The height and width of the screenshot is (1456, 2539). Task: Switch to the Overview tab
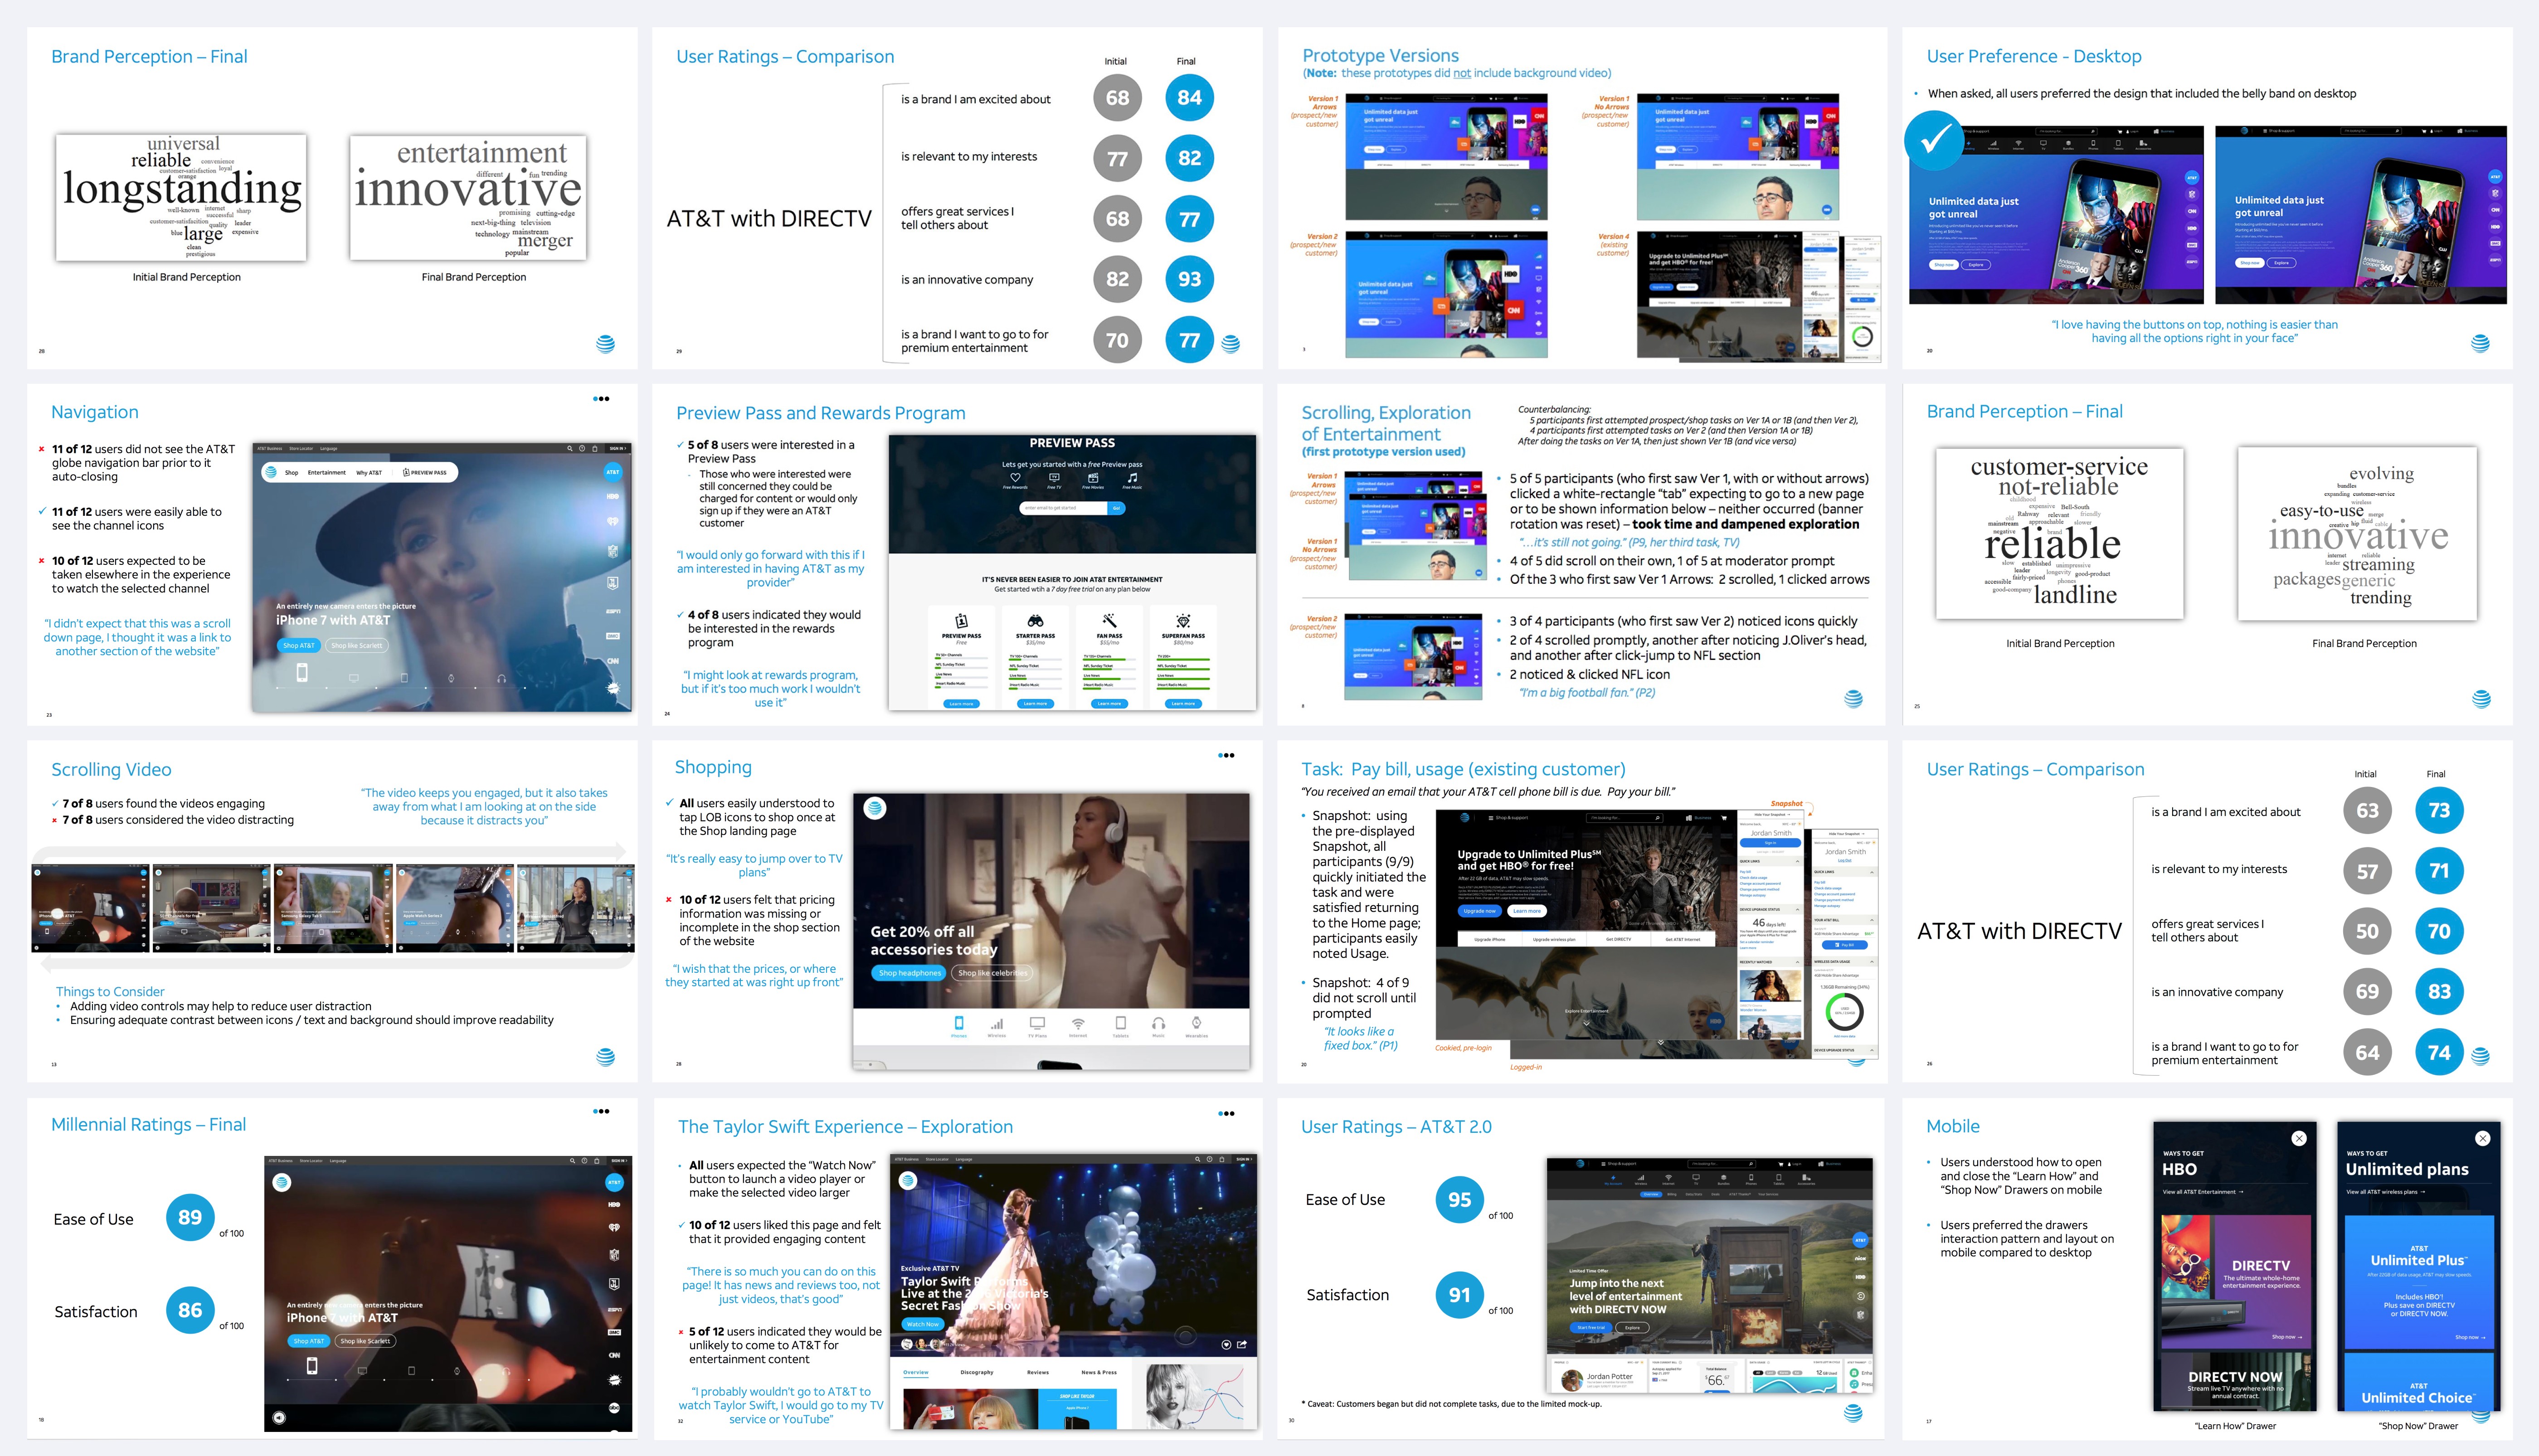[916, 1372]
